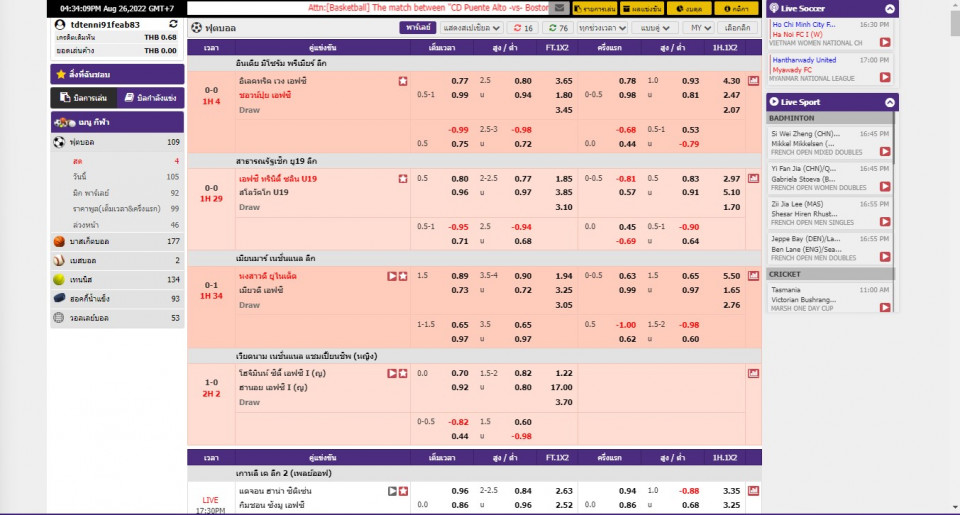Pick FT.1X2 odds 3.65 in first match
The image size is (960, 515).
(x=563, y=81)
